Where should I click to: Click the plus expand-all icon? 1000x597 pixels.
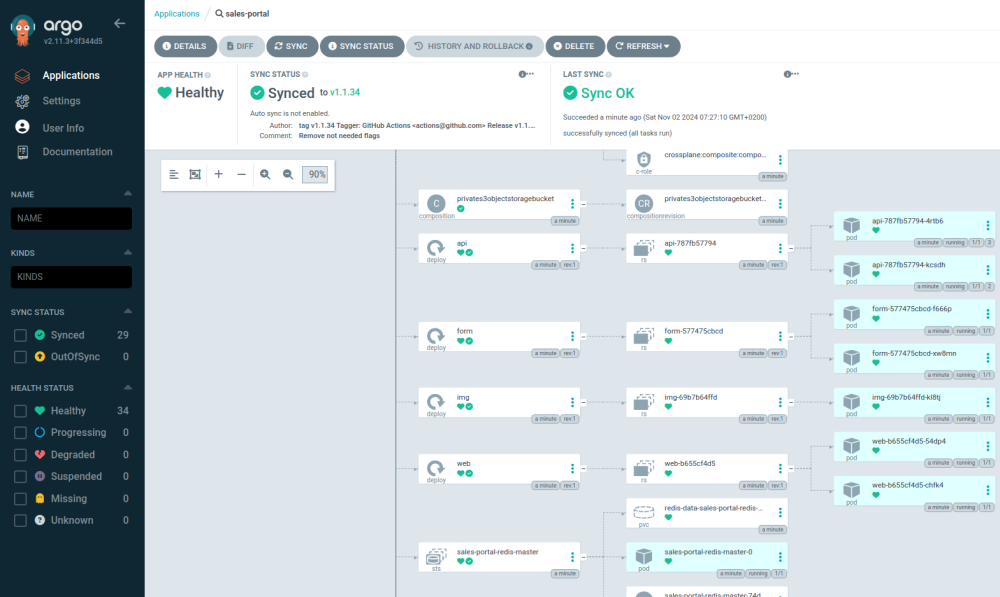[x=218, y=174]
